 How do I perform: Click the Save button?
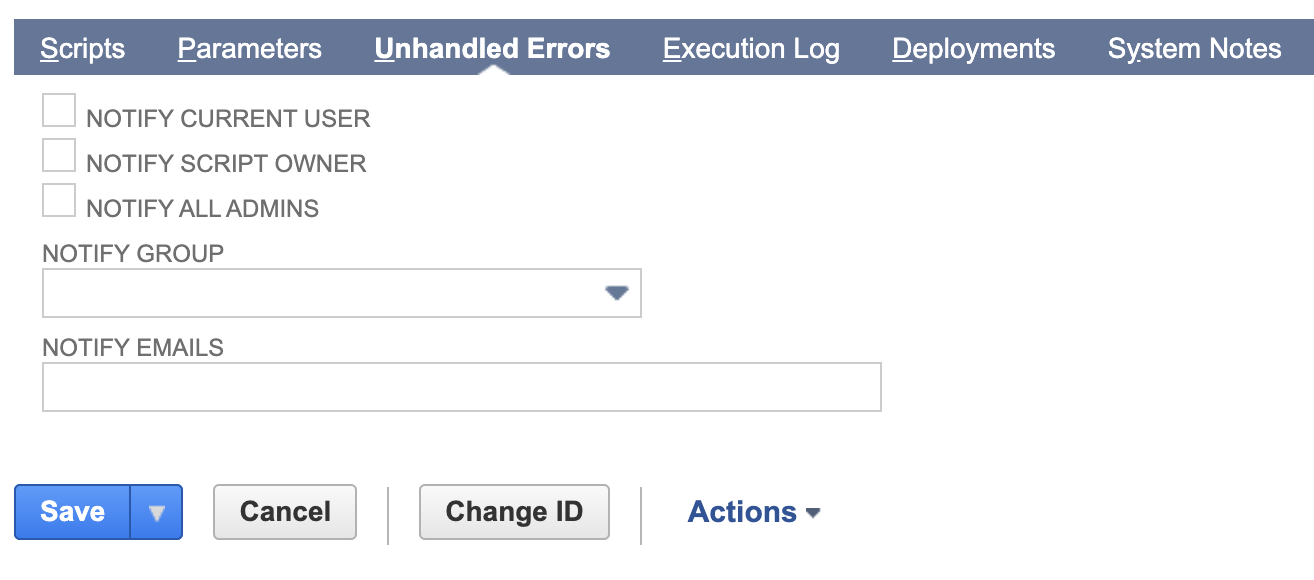(71, 512)
